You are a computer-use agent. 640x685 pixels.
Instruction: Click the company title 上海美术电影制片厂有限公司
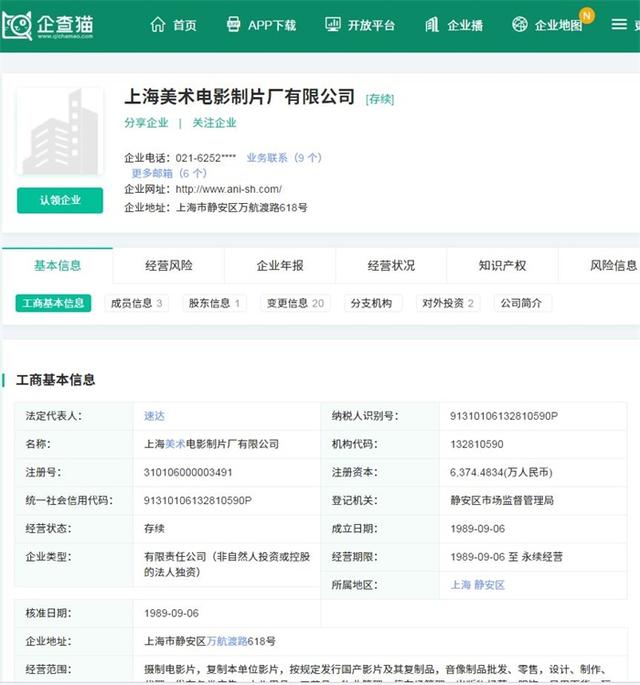click(239, 97)
